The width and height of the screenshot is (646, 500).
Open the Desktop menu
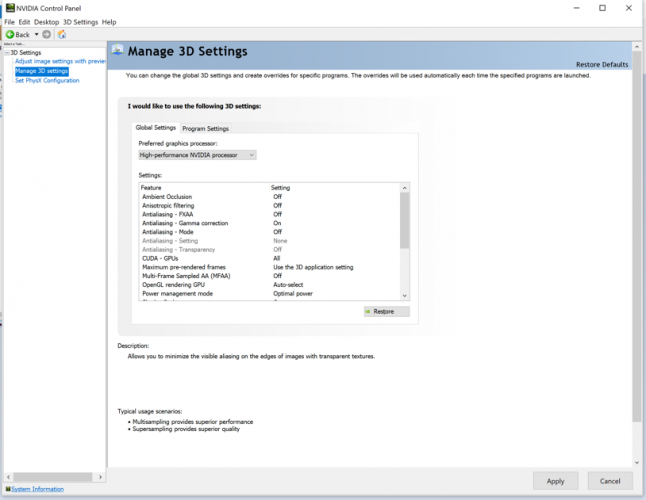[x=46, y=21]
